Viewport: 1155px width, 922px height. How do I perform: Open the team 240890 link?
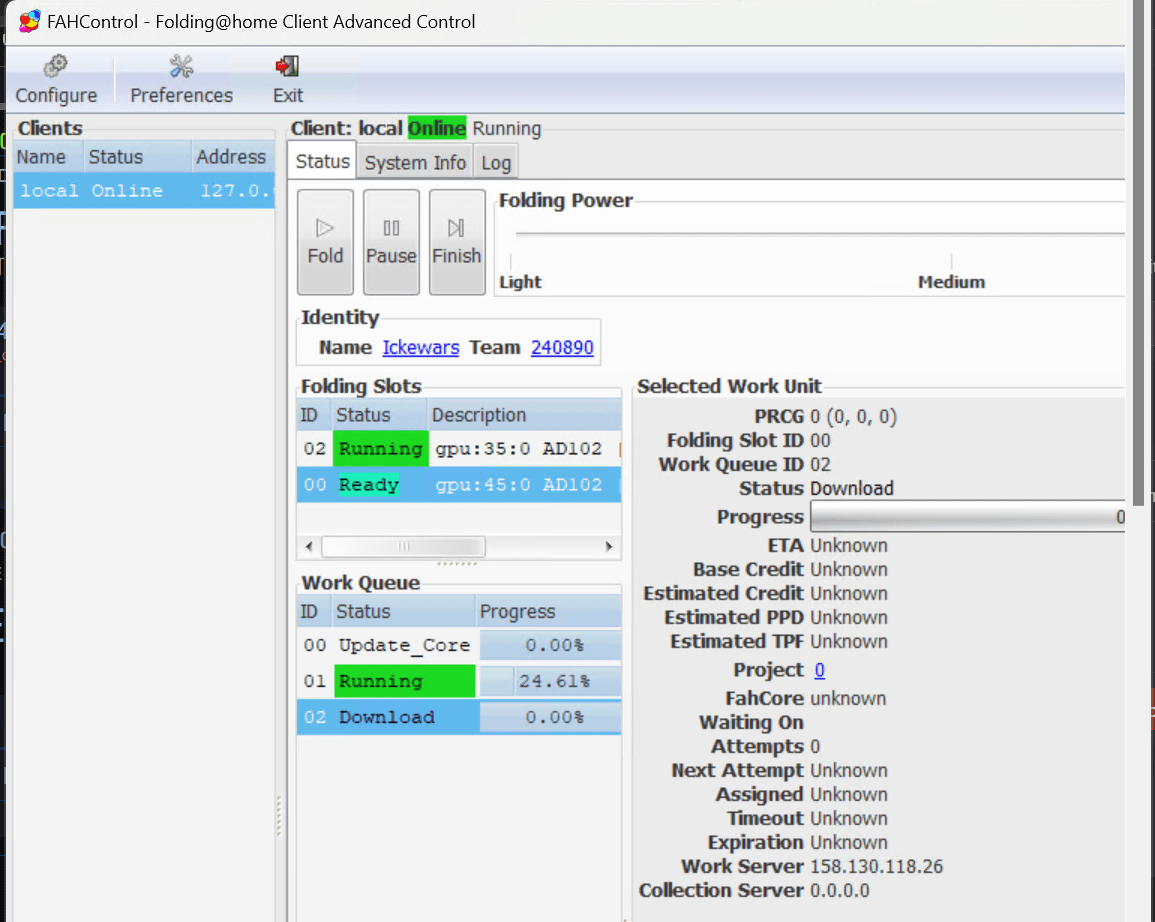(x=562, y=347)
